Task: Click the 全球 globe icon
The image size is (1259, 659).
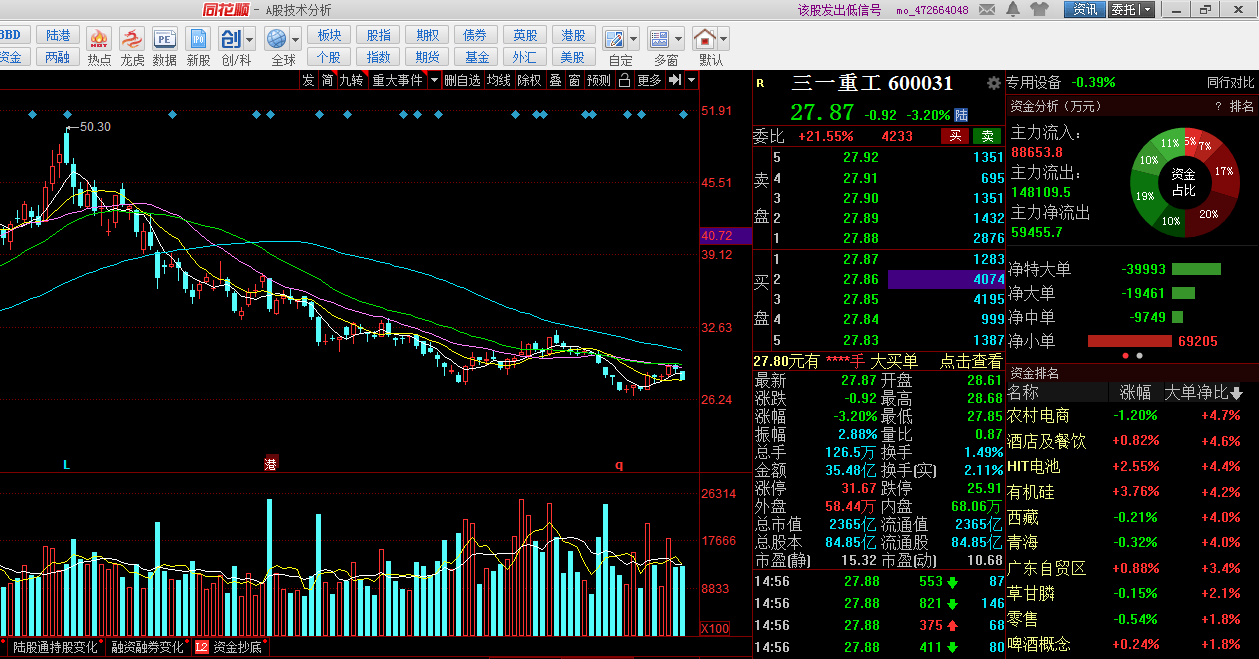Action: coord(277,40)
